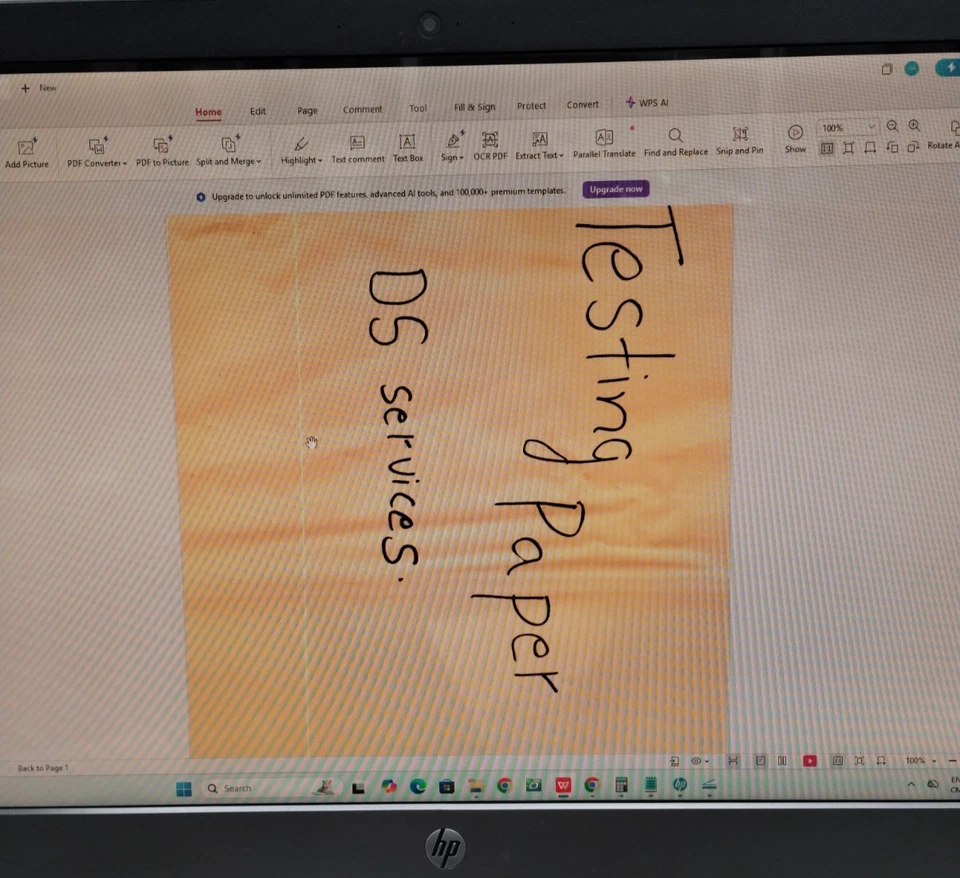Open Microsoft Store from taskbar
Viewport: 960px width, 878px height.
click(446, 786)
